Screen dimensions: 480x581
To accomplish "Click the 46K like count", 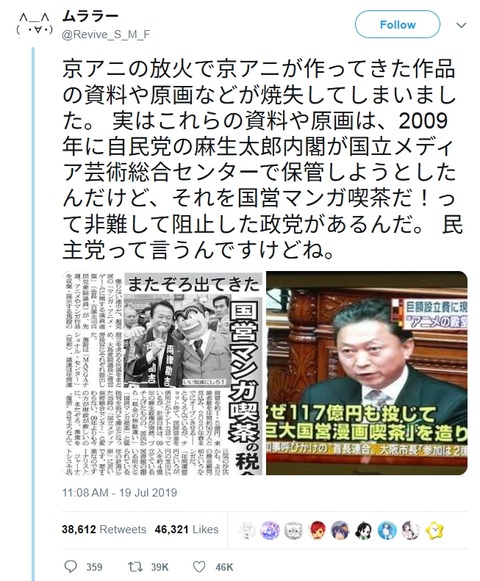I will pyautogui.click(x=224, y=567).
